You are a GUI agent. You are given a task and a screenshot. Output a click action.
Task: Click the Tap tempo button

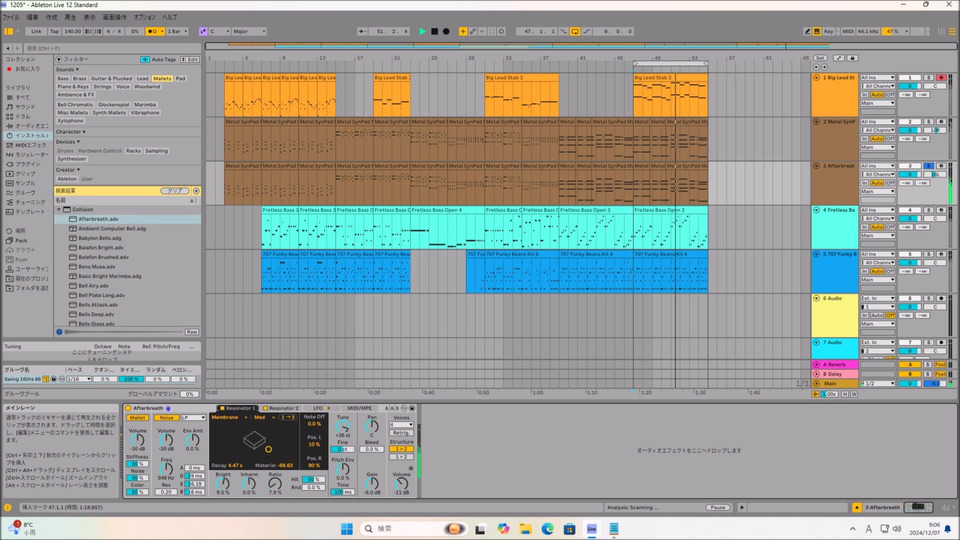[x=54, y=31]
